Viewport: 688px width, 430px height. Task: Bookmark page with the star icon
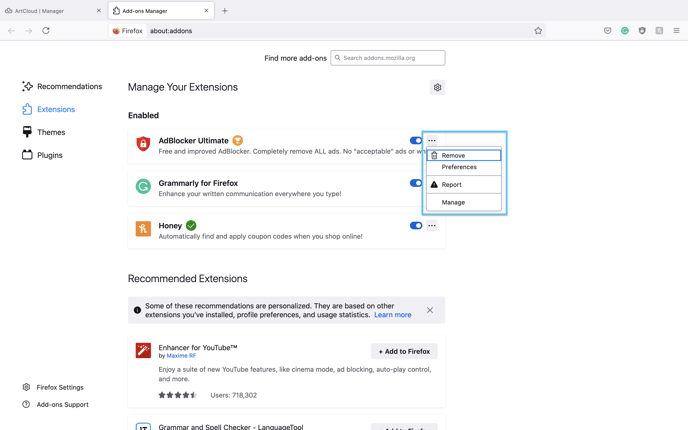[x=538, y=31]
